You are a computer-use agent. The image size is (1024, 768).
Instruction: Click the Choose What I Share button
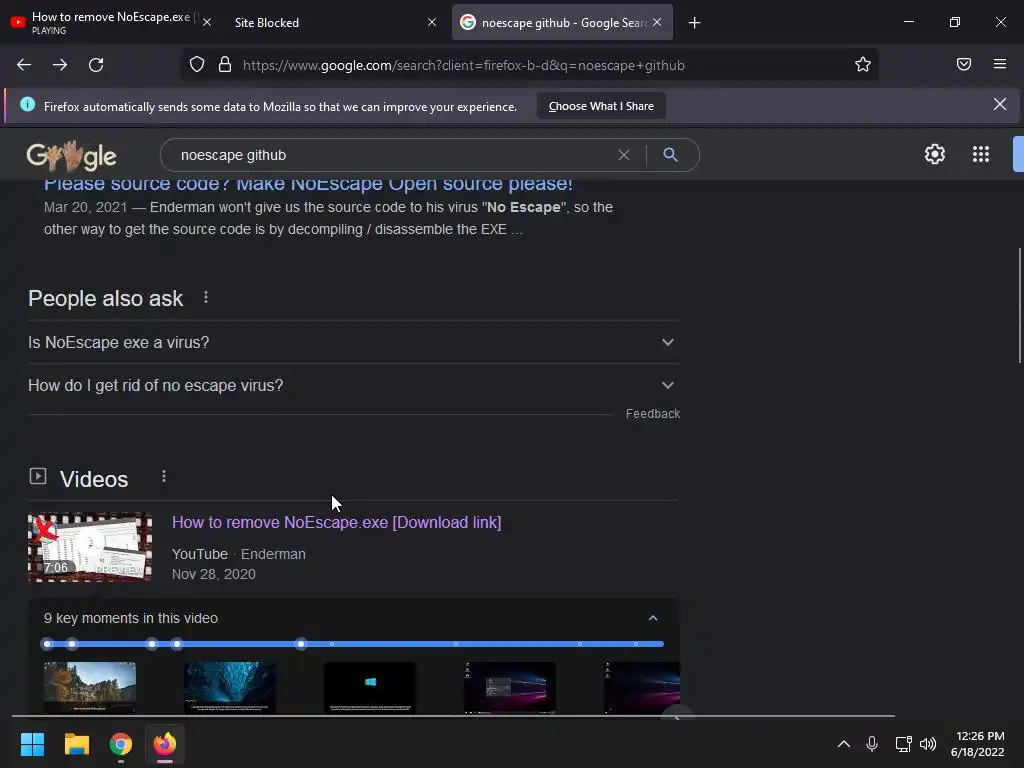(x=601, y=106)
